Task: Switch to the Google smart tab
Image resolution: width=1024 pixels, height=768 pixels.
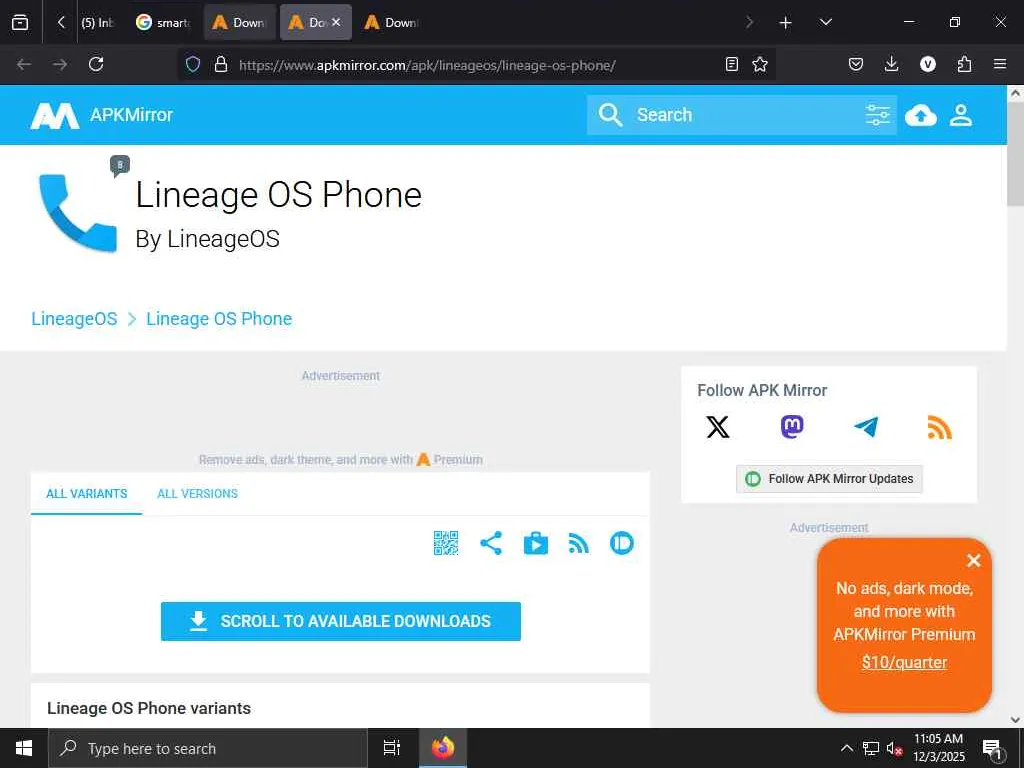Action: (x=164, y=23)
